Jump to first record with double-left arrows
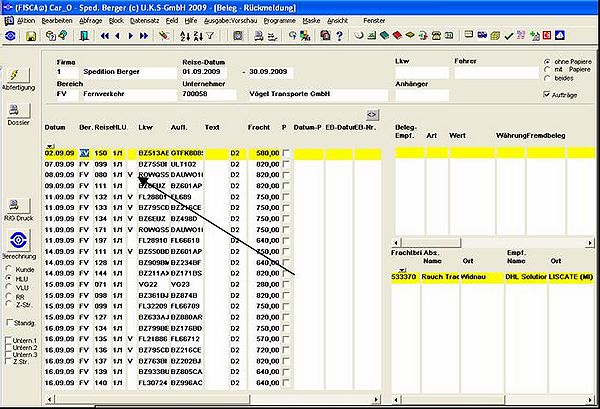Viewport: 600px width, 409px height. click(x=104, y=36)
